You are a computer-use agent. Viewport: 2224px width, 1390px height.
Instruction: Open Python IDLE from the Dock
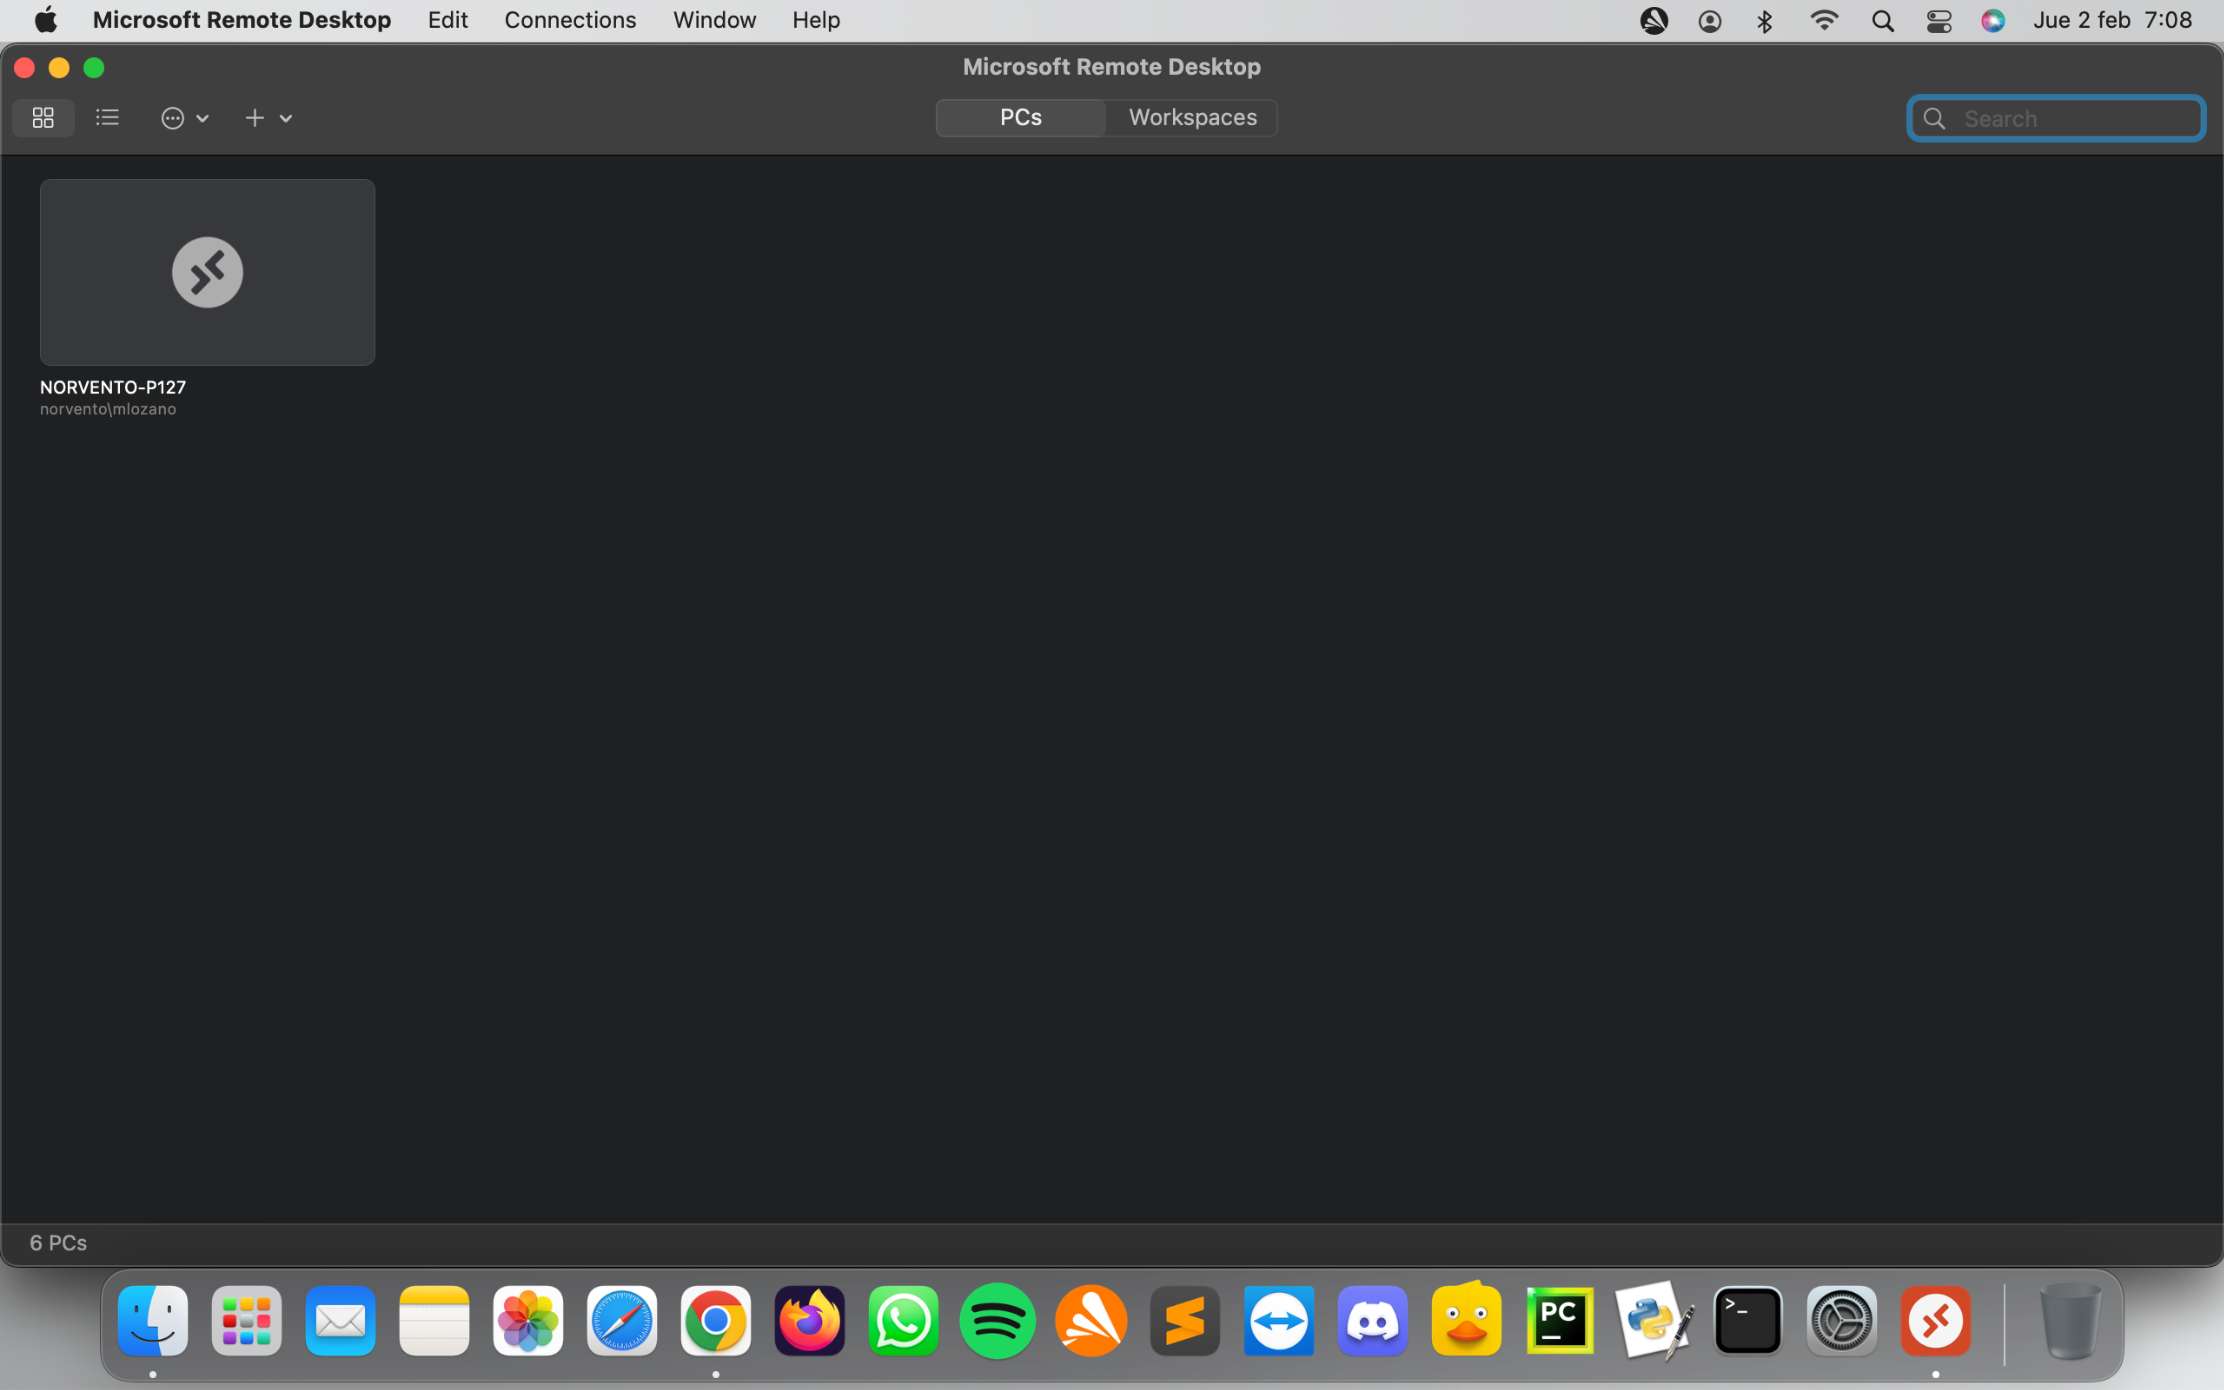[x=1654, y=1321]
